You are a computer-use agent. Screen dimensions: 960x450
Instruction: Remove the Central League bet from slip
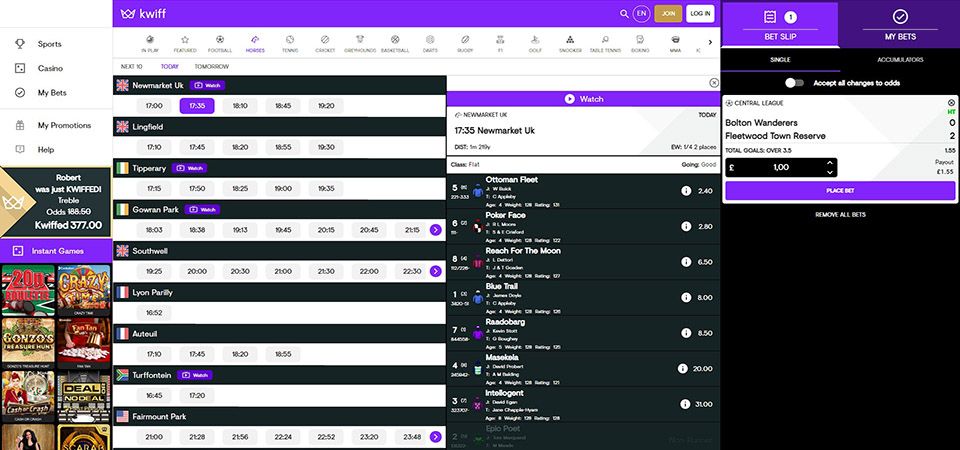pyautogui.click(x=951, y=103)
